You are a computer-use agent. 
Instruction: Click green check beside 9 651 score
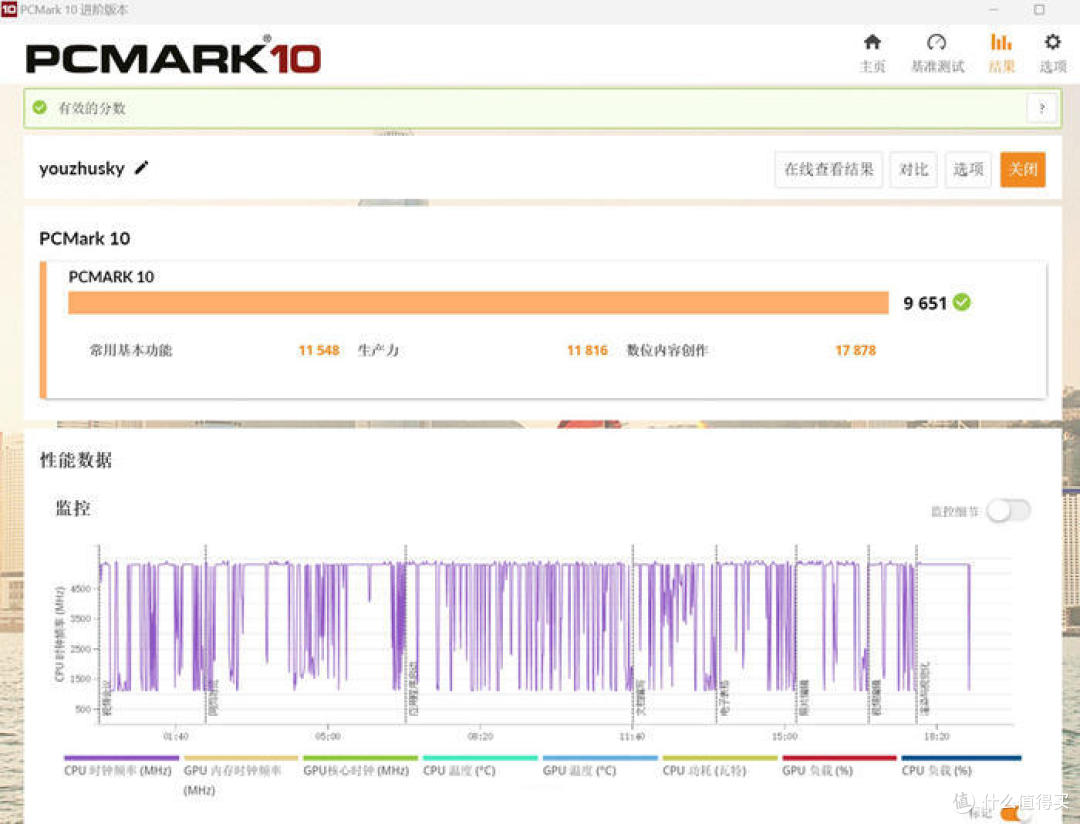pos(962,302)
